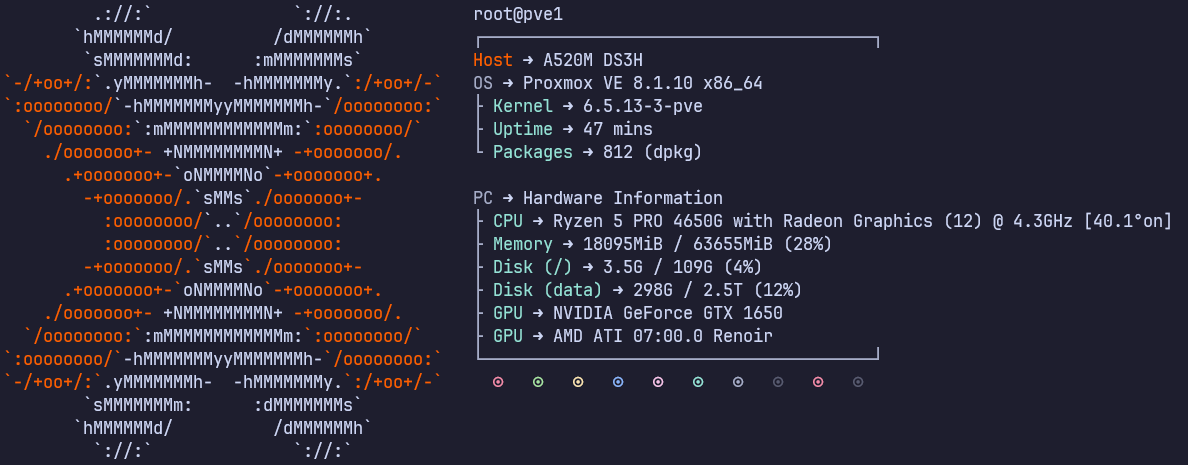
Task: Pick the teal color dot
Action: pos(698,382)
